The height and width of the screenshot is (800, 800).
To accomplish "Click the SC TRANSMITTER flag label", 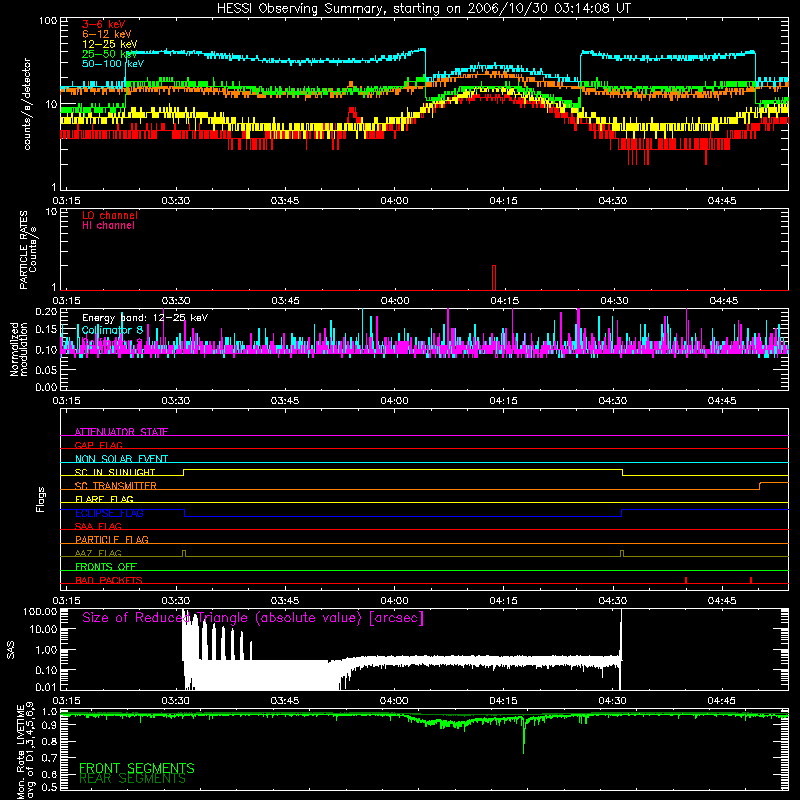I will [116, 486].
